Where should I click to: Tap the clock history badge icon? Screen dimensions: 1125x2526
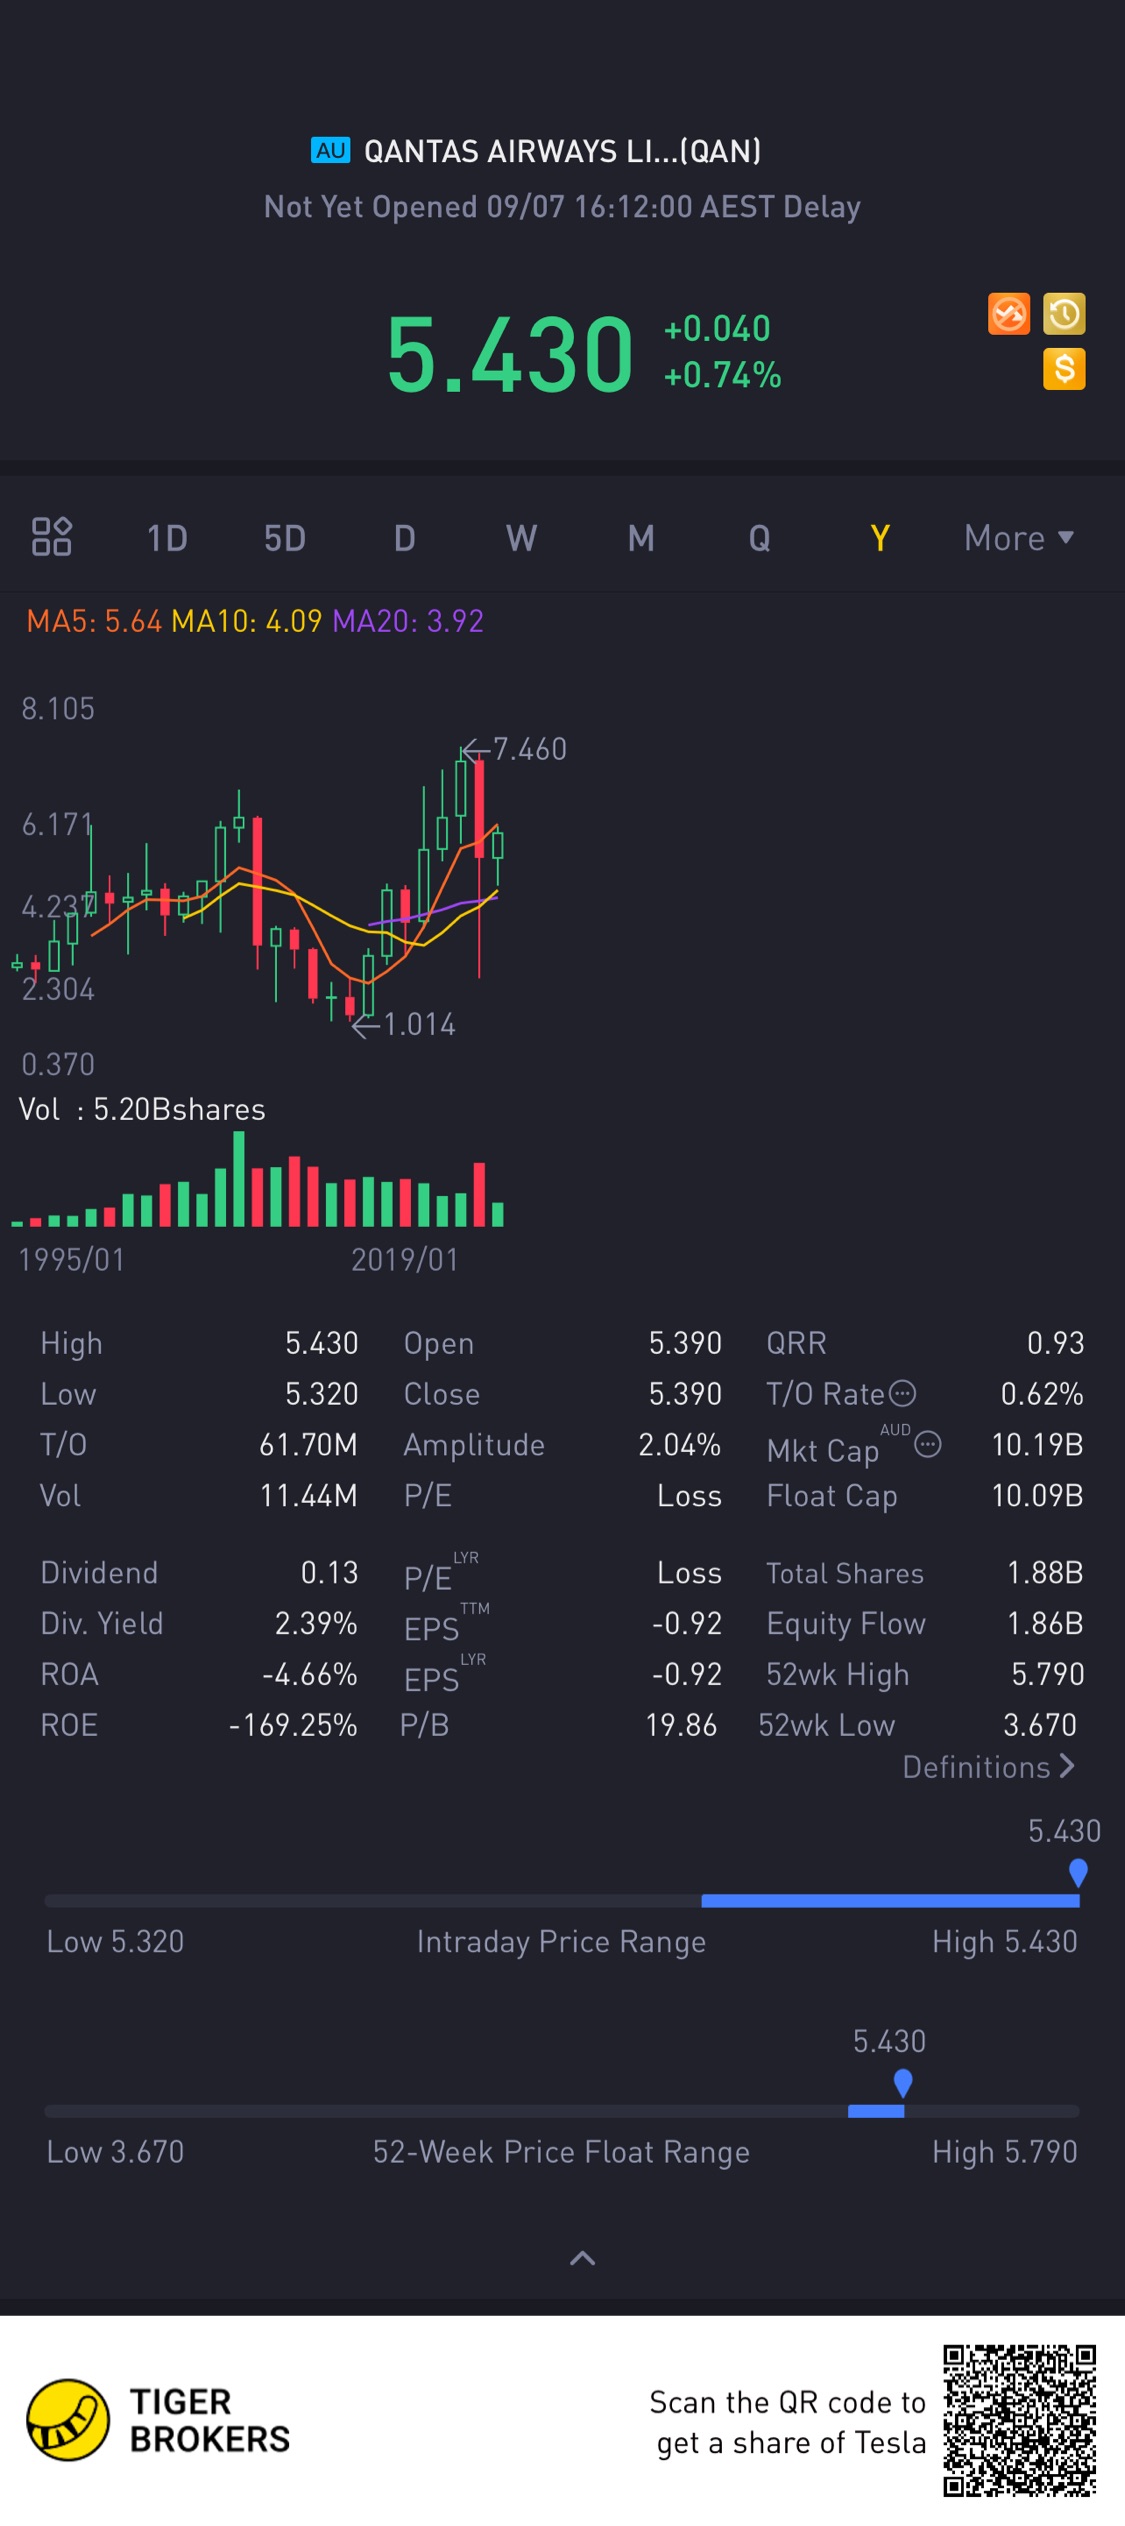pyautogui.click(x=1064, y=314)
